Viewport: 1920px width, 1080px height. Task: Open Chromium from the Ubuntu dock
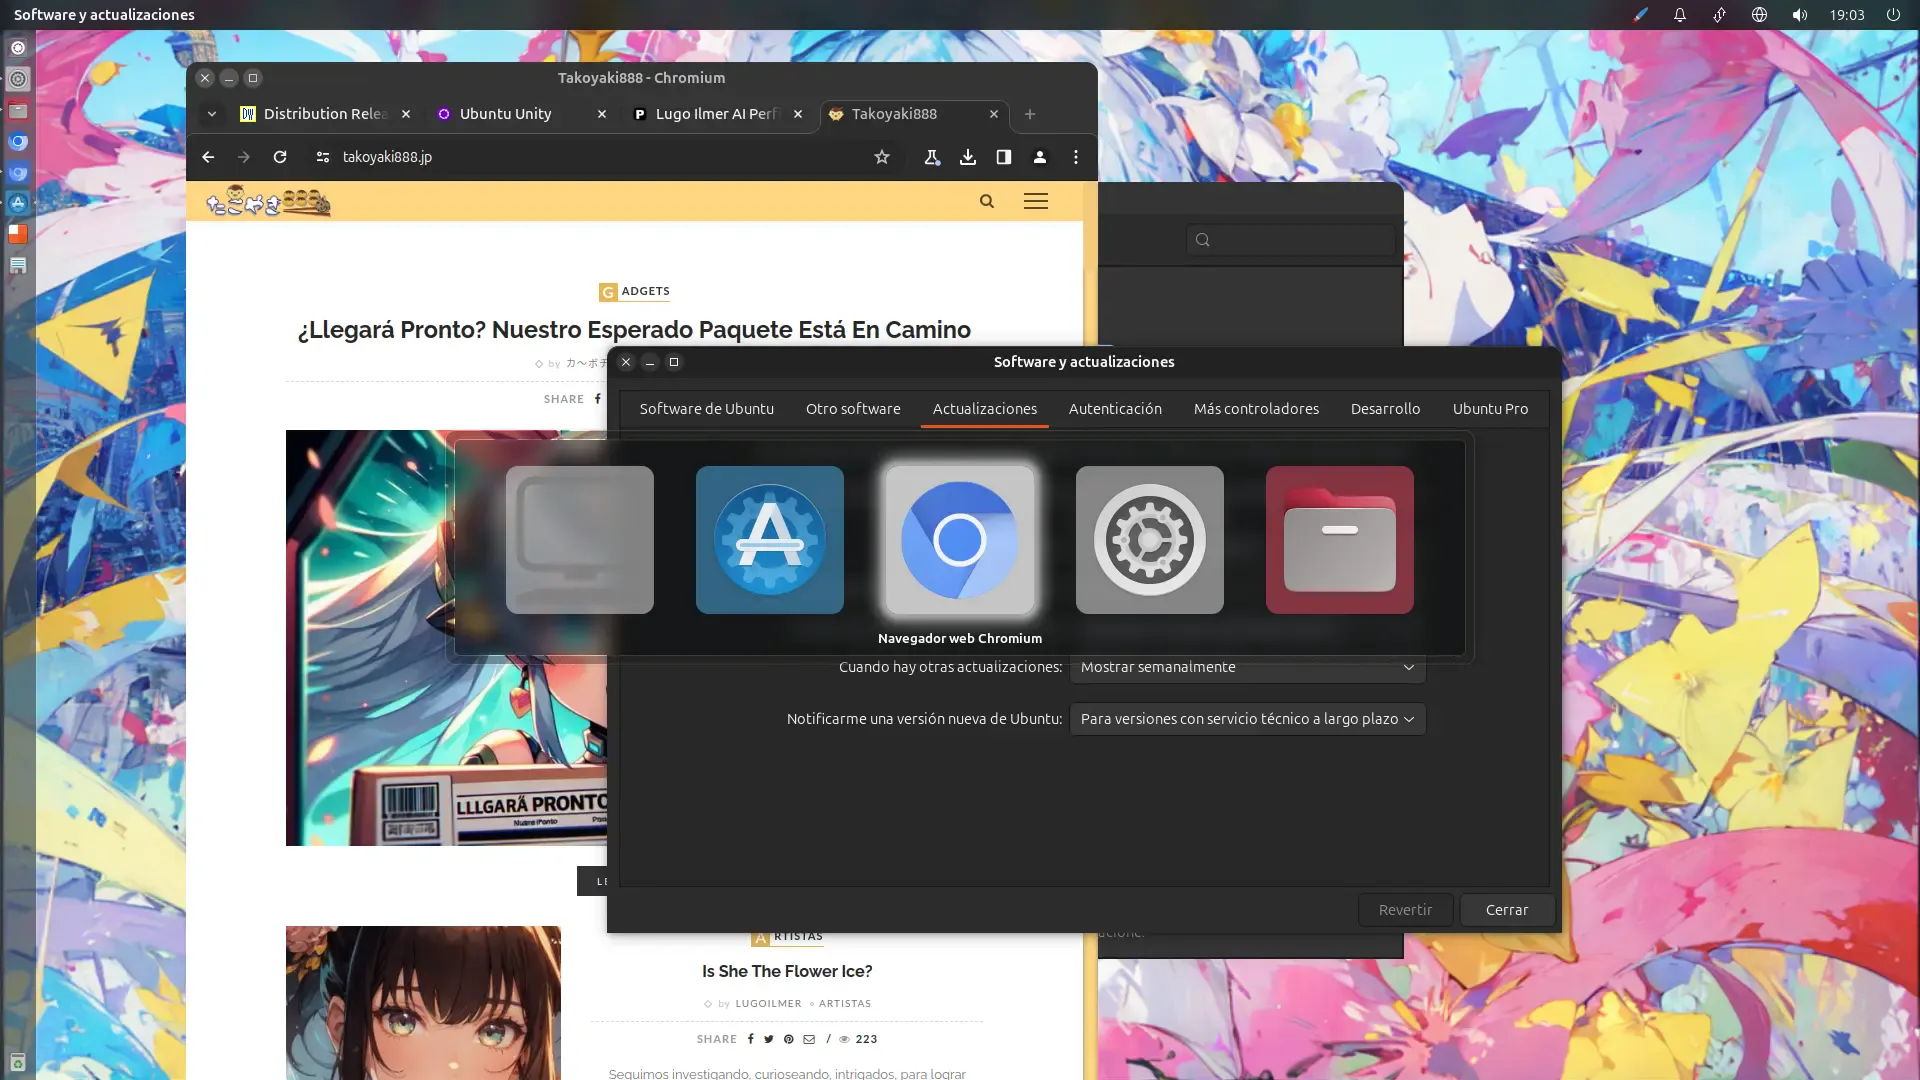[18, 141]
